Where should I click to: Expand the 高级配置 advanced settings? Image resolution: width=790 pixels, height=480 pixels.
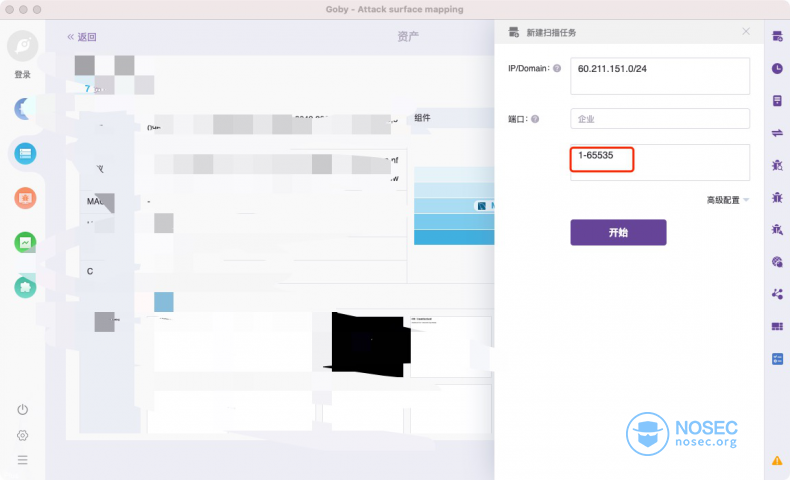(728, 200)
